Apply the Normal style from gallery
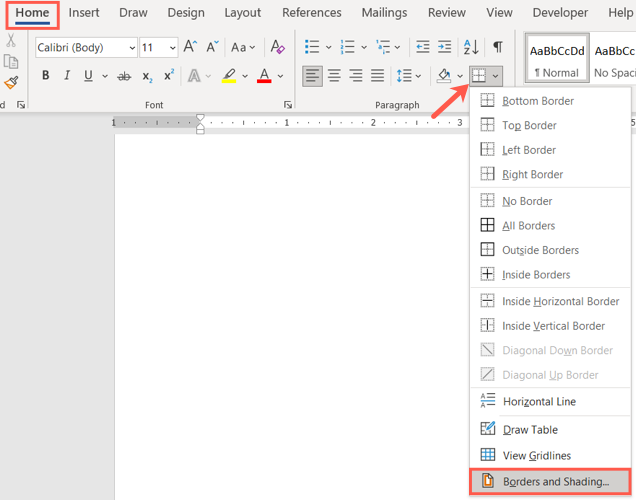This screenshot has height=500, width=636. [x=555, y=60]
